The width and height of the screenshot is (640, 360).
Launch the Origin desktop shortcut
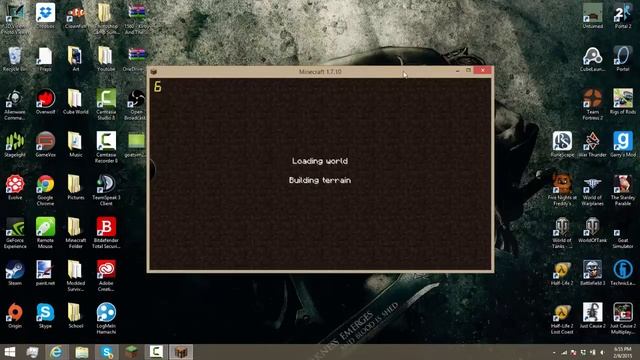15,316
